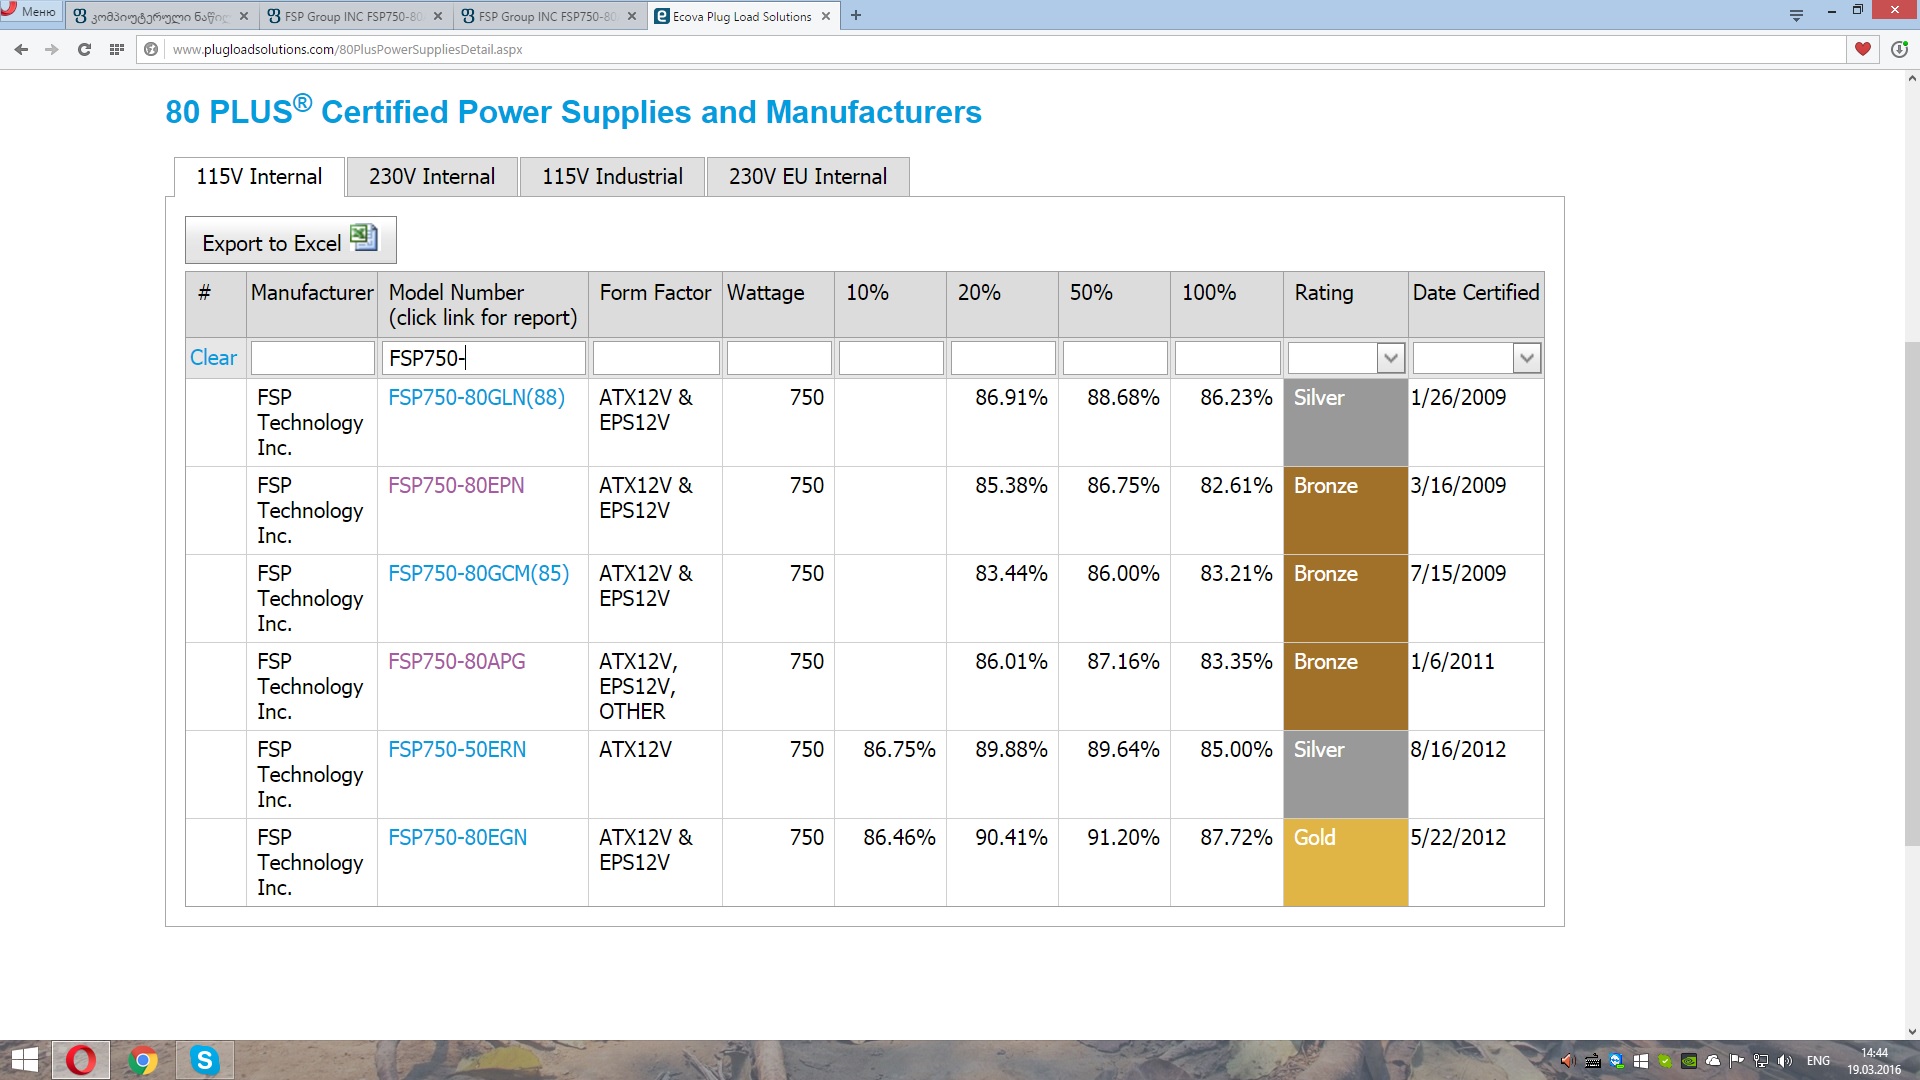Reload the current page
This screenshot has height=1080, width=1920.
pyautogui.click(x=84, y=49)
